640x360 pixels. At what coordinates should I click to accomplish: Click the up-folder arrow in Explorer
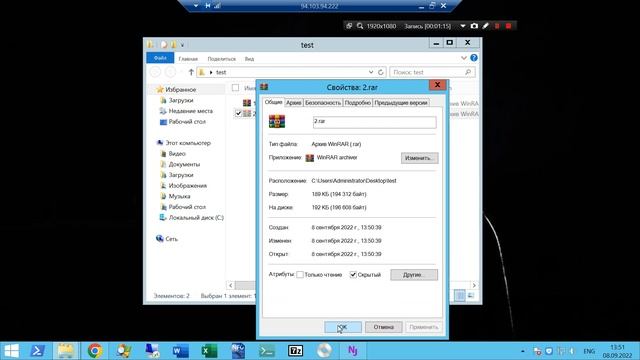[191, 72]
